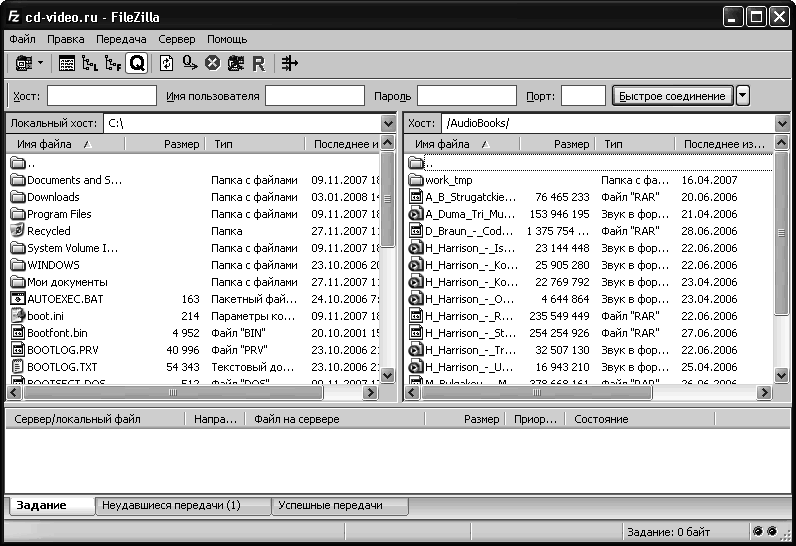The height and width of the screenshot is (546, 796).
Task: Switch to the Неудавшиеся передачи tab
Action: [170, 506]
